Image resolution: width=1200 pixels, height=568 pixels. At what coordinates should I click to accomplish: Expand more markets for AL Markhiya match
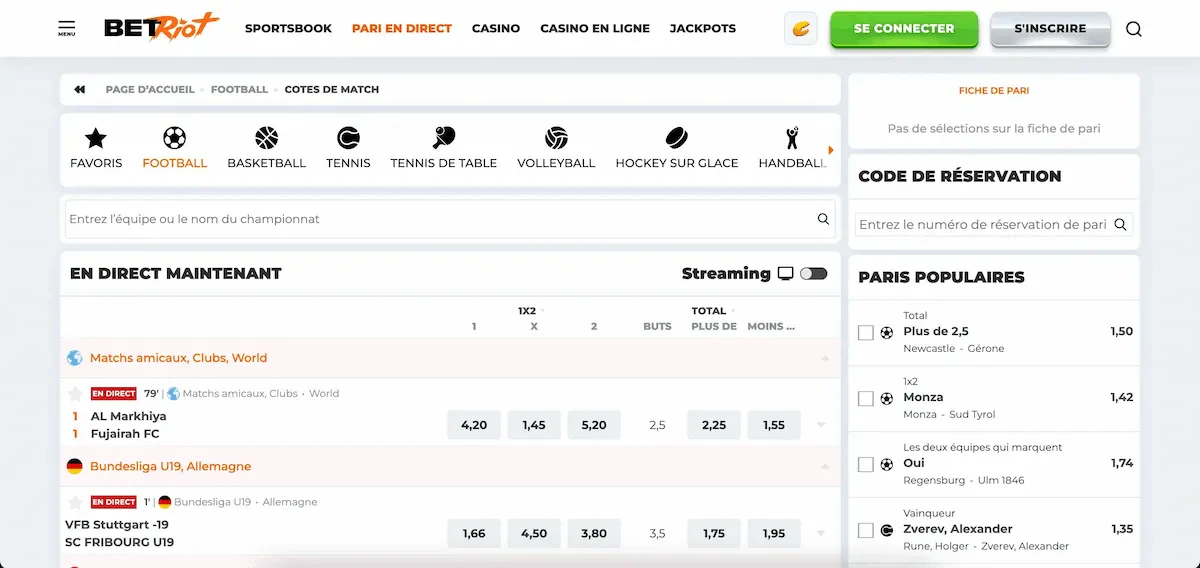point(821,425)
